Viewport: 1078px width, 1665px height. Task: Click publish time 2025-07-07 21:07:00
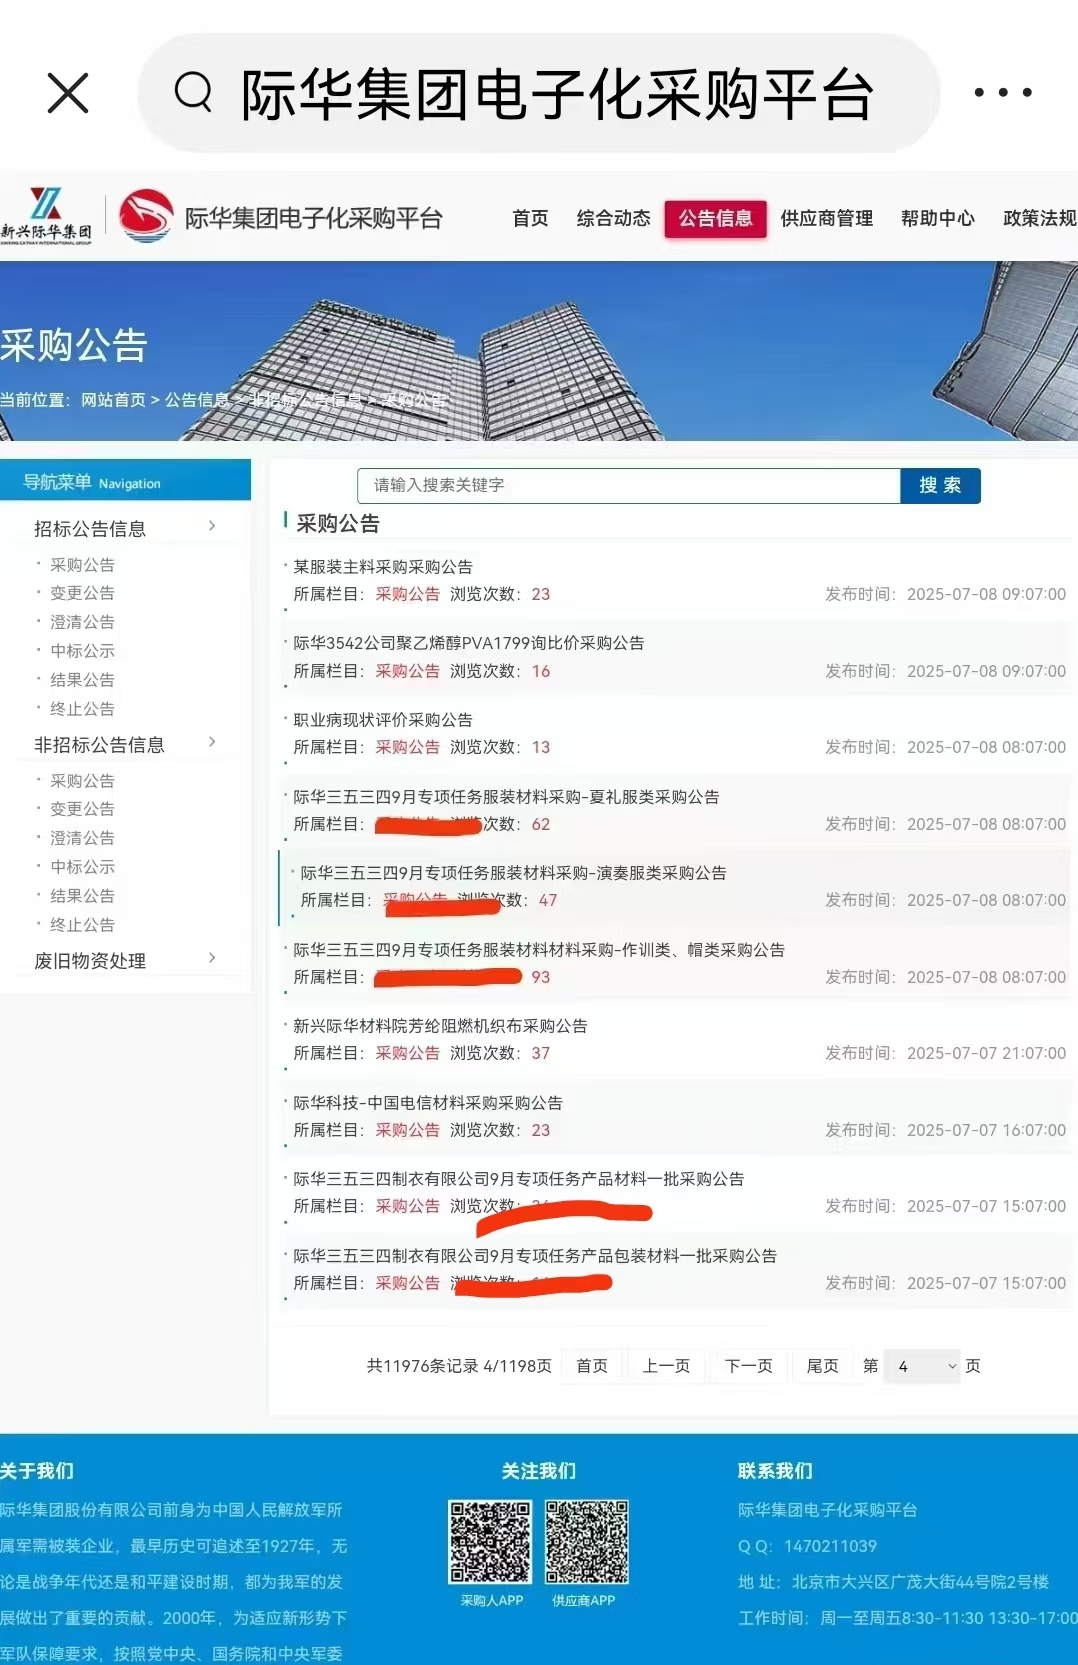tap(986, 1053)
